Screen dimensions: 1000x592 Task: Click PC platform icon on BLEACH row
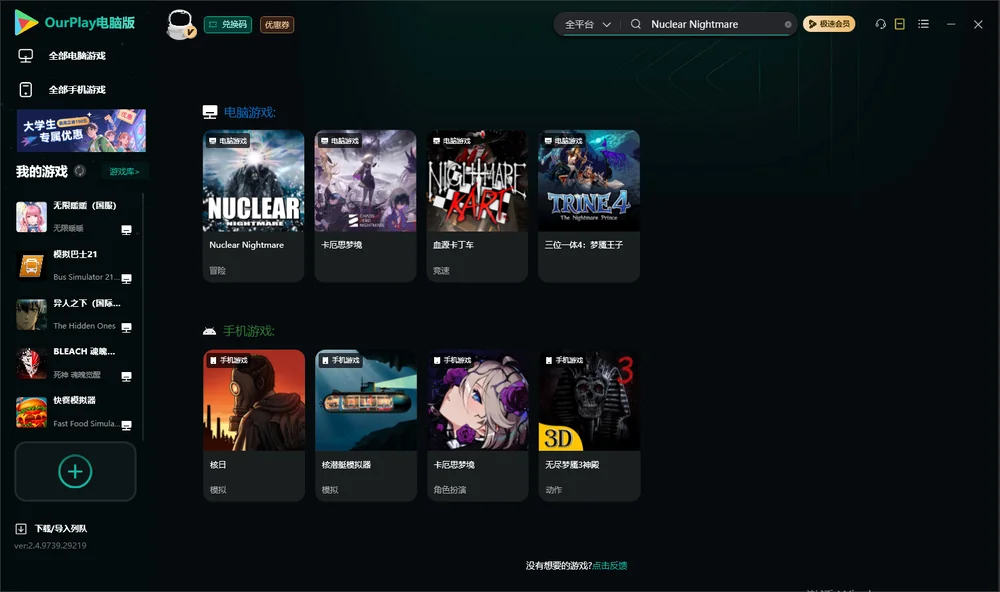[x=126, y=377]
